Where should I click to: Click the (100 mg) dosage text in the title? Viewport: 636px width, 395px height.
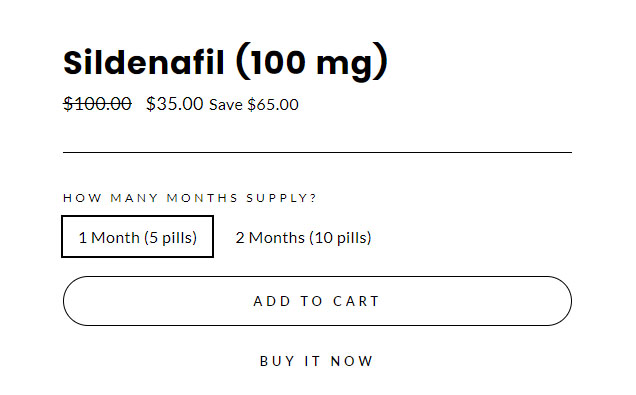pos(312,62)
